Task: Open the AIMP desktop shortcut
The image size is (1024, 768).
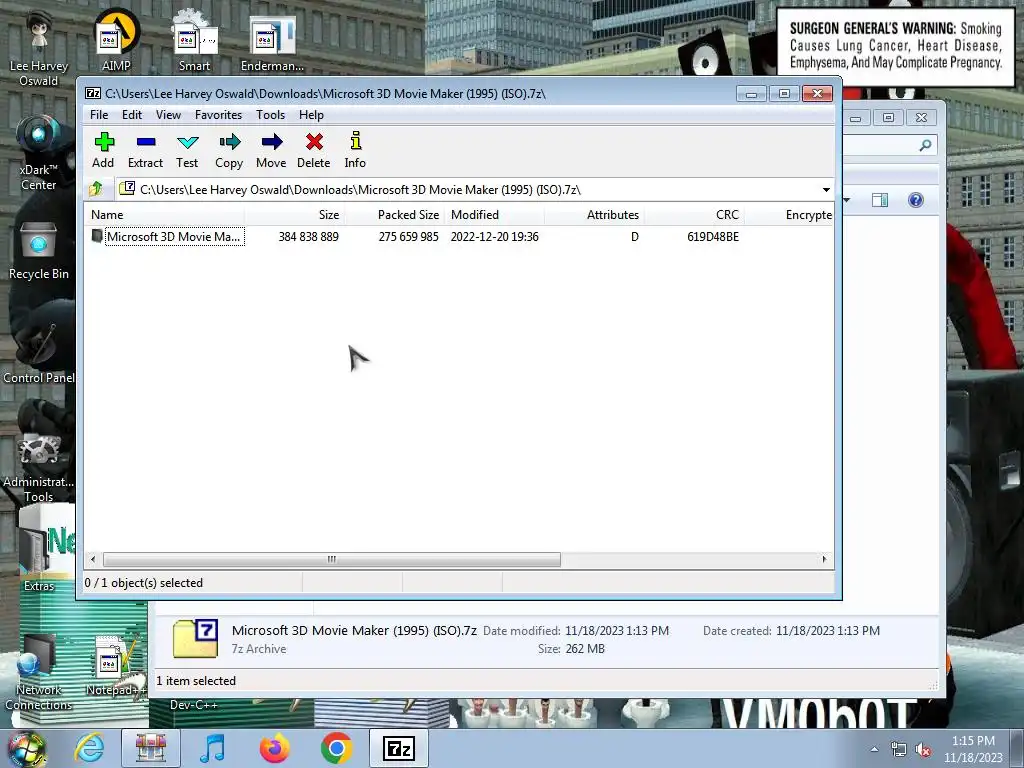Action: coord(116,38)
